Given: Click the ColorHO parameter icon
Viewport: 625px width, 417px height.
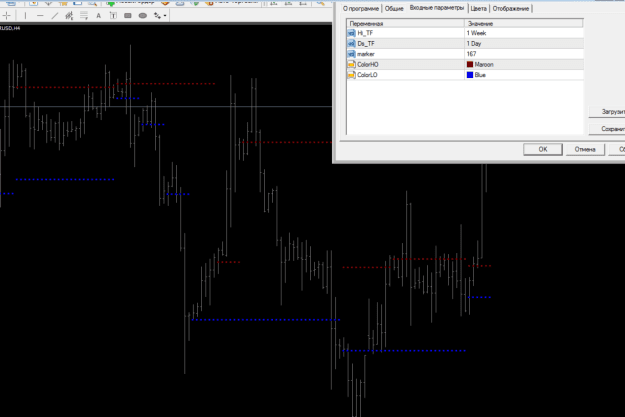Looking at the screenshot, I should pos(352,64).
